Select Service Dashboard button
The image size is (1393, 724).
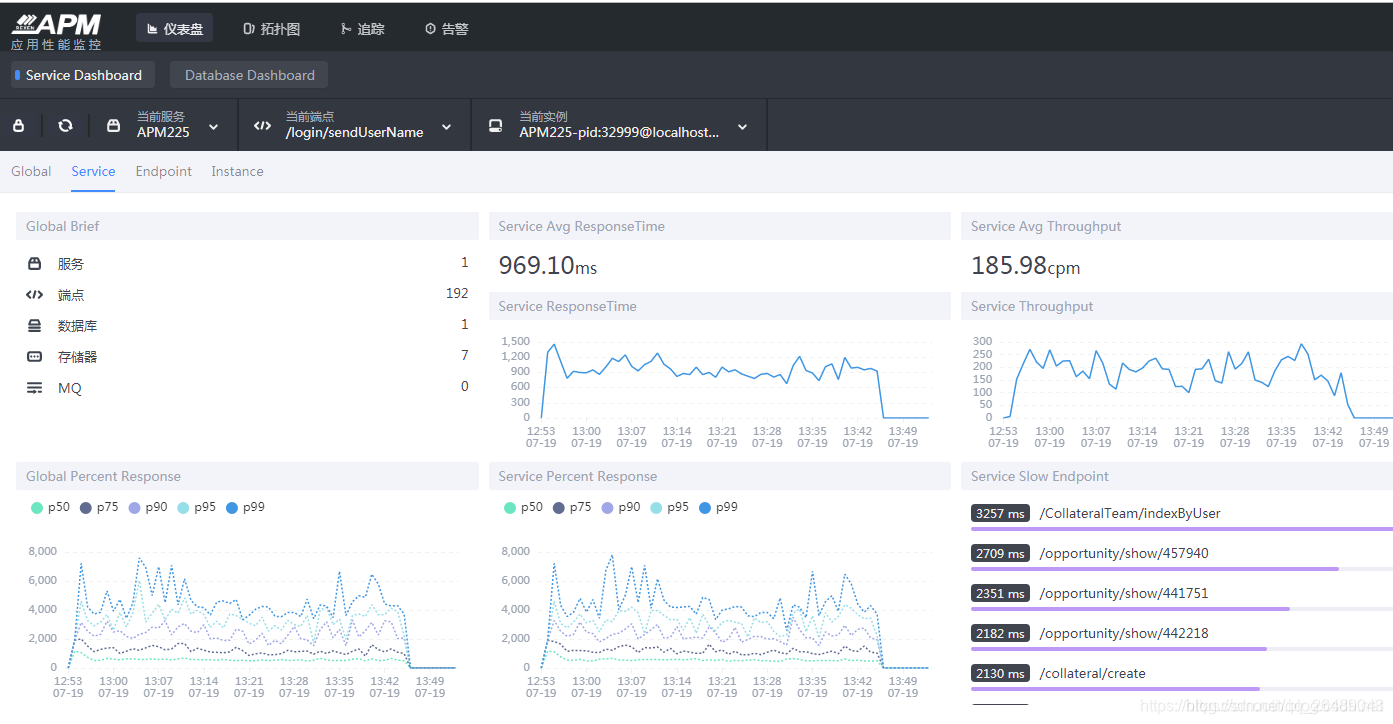[x=81, y=75]
